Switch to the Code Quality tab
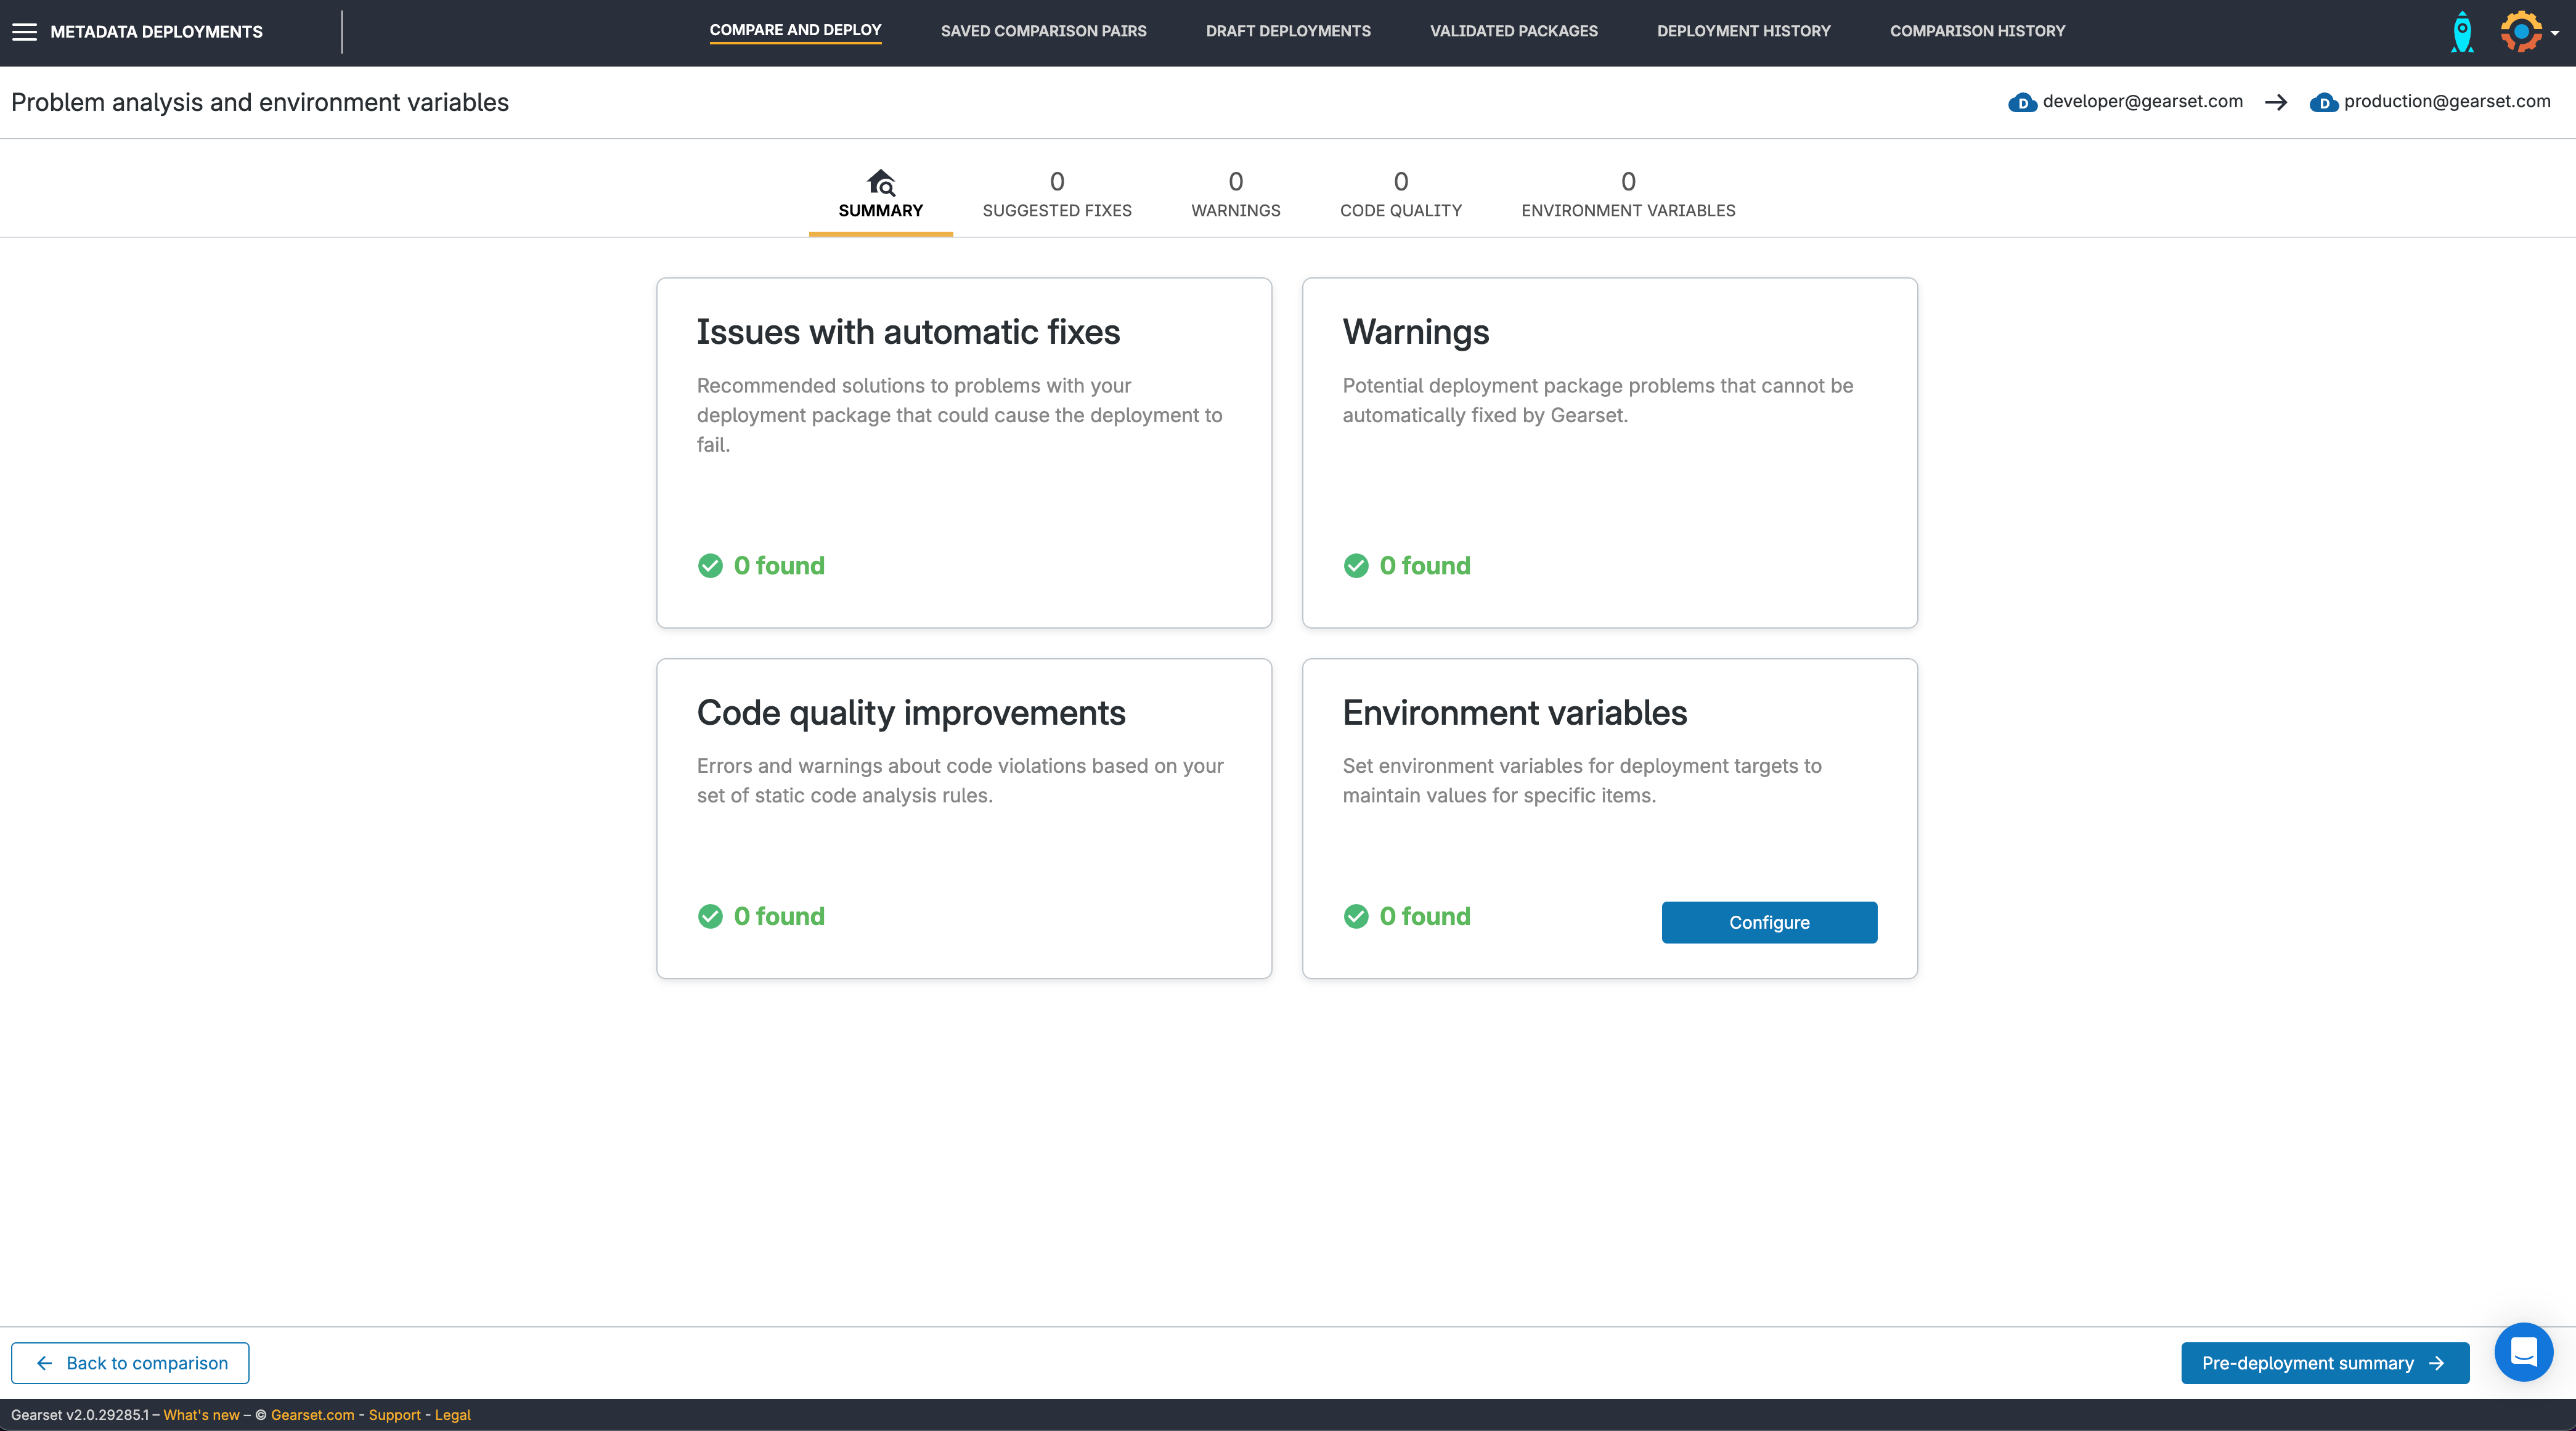Image resolution: width=2576 pixels, height=1431 pixels. point(1400,195)
